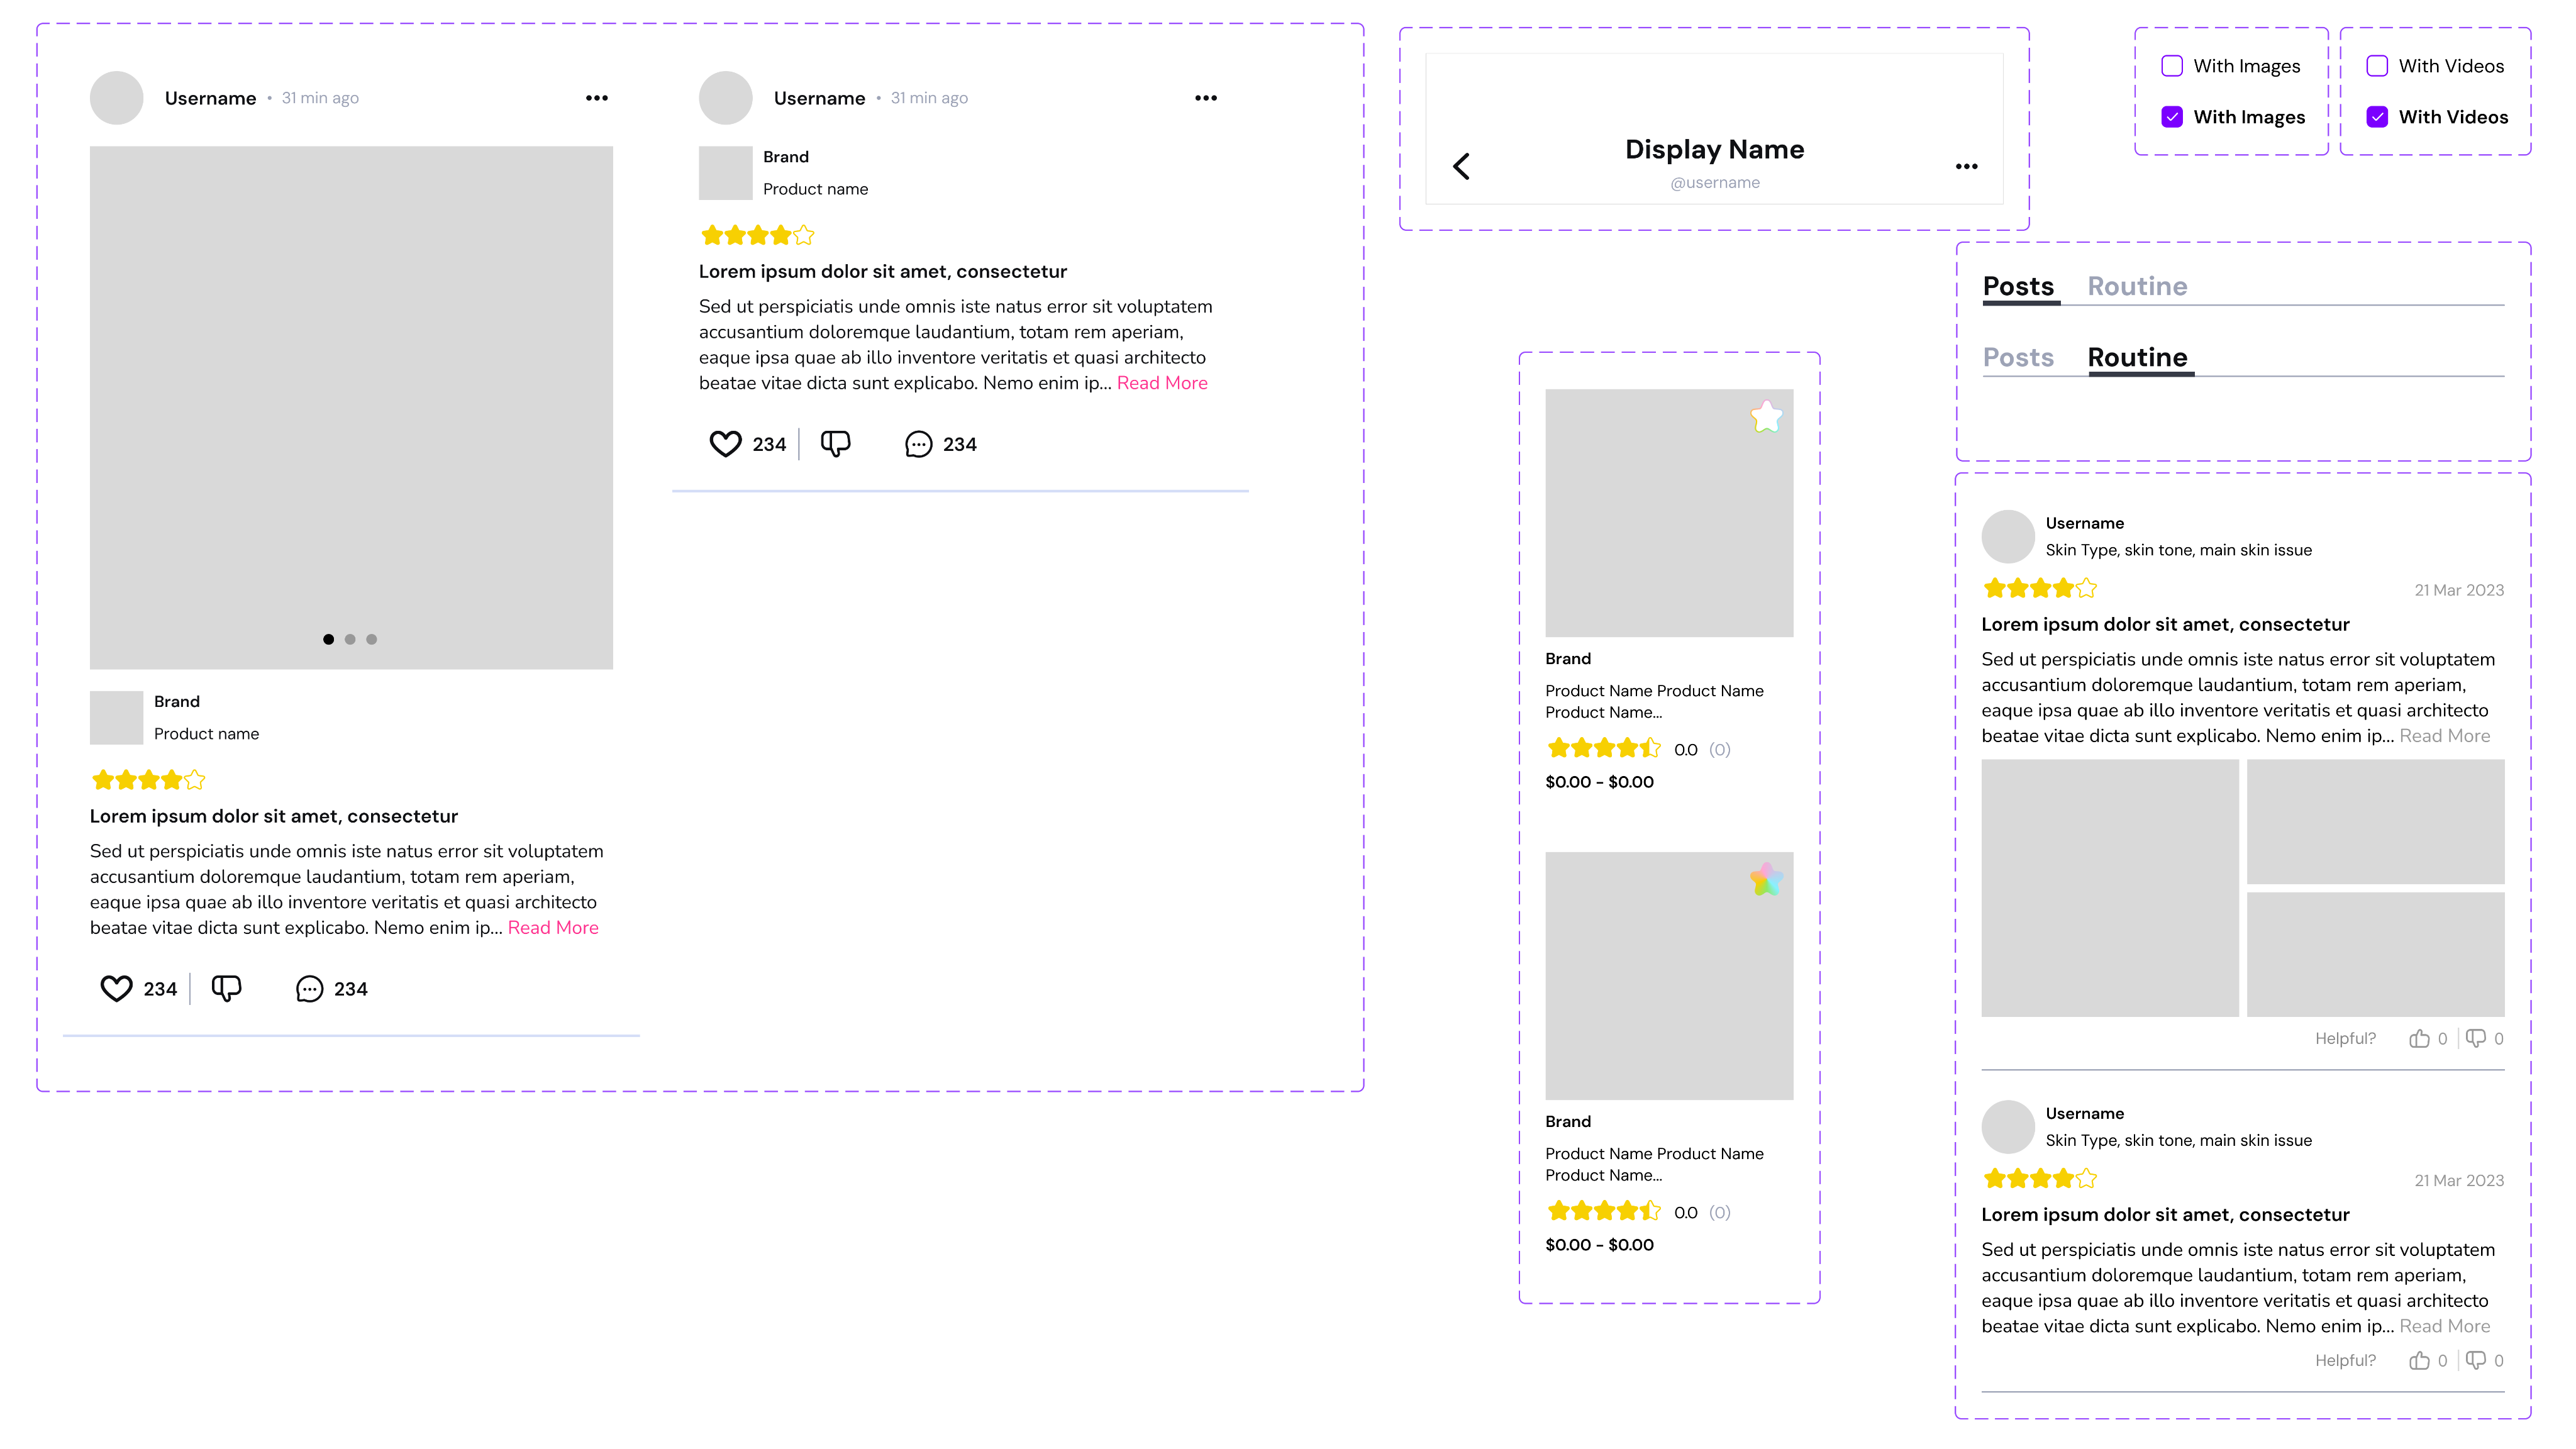Check the unchecked With Images checkbox

[2171, 66]
